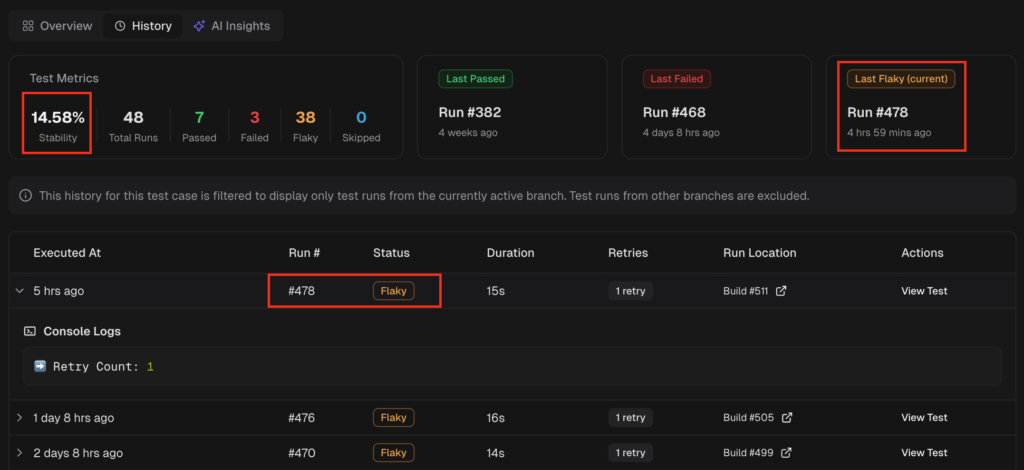Click the console logs terminal icon
The width and height of the screenshot is (1024, 470).
pyautogui.click(x=30, y=331)
